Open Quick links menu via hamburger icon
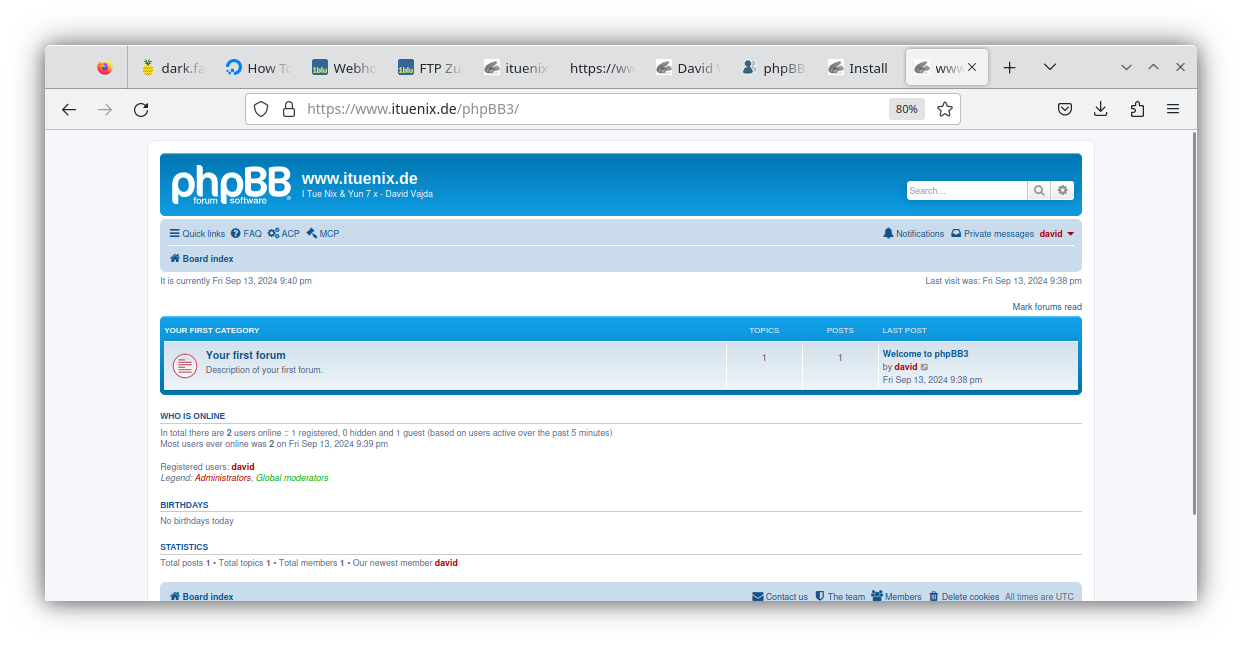 (176, 233)
